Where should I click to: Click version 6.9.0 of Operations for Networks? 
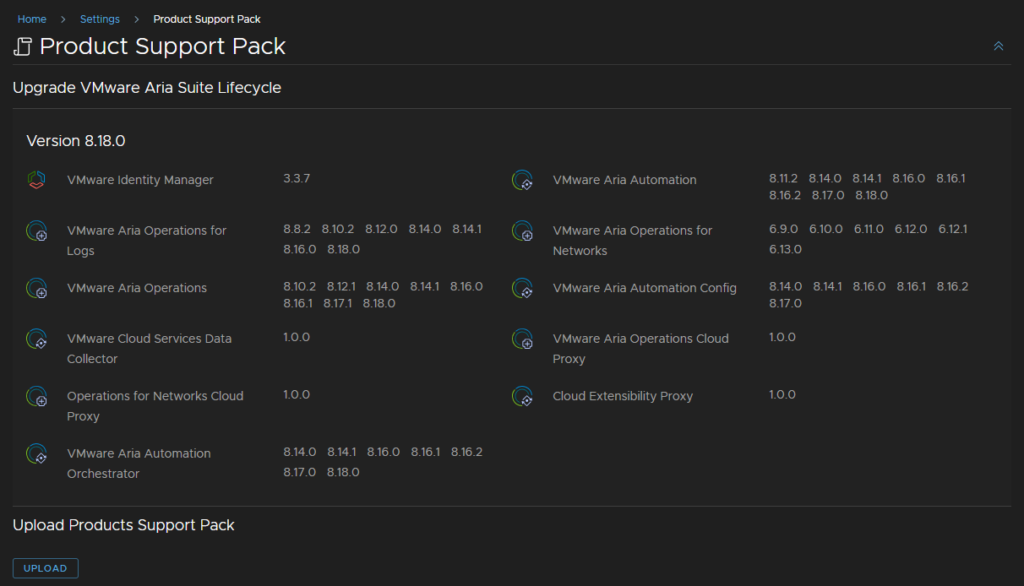[x=784, y=229]
